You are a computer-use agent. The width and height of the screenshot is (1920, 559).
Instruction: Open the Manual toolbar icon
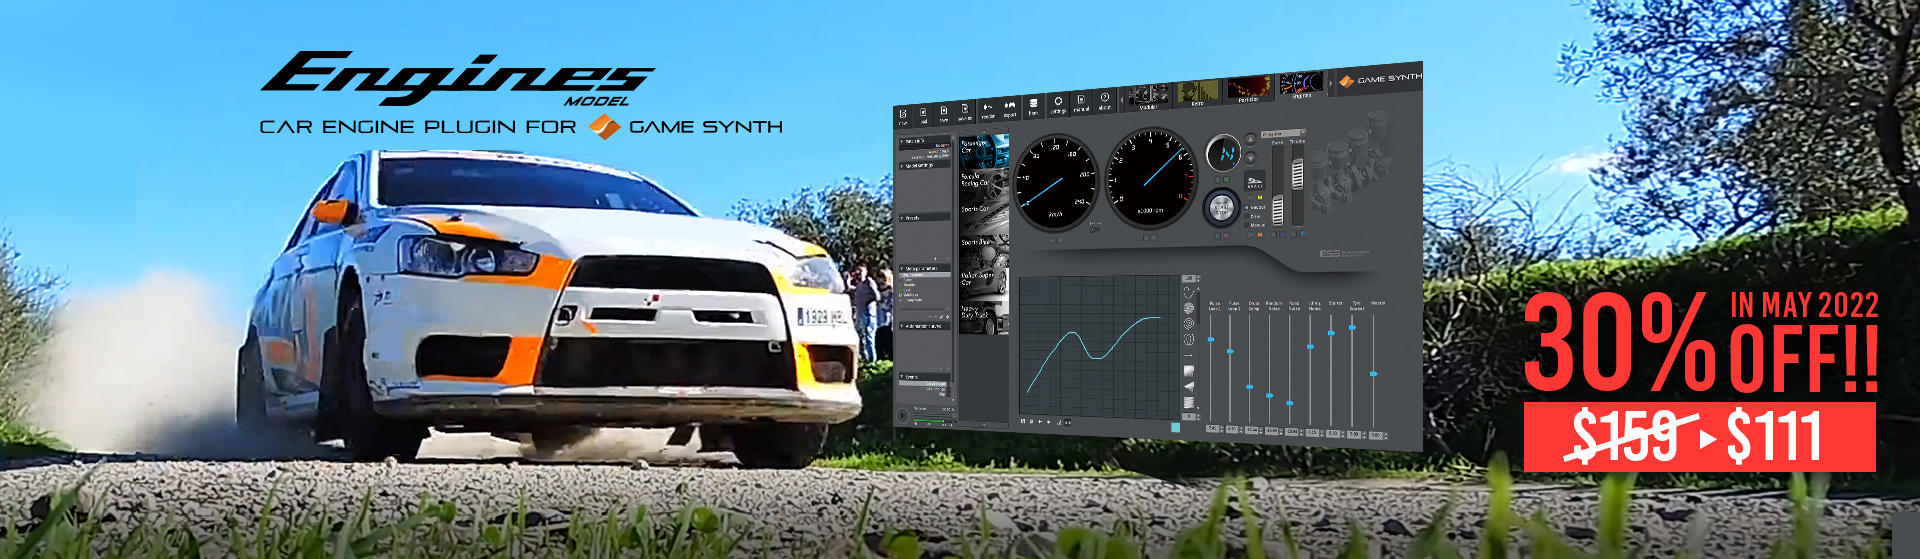click(1081, 102)
